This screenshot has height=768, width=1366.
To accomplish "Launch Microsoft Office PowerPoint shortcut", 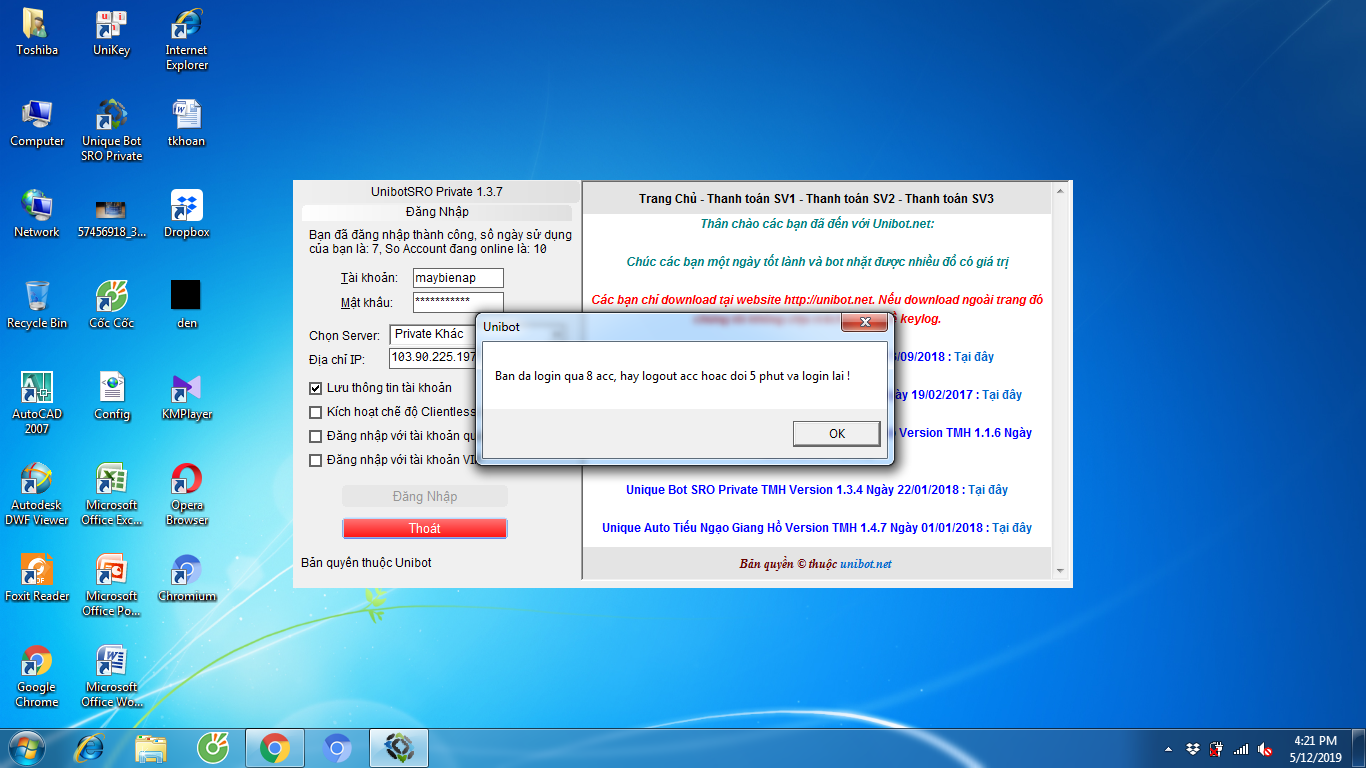I will 111,585.
